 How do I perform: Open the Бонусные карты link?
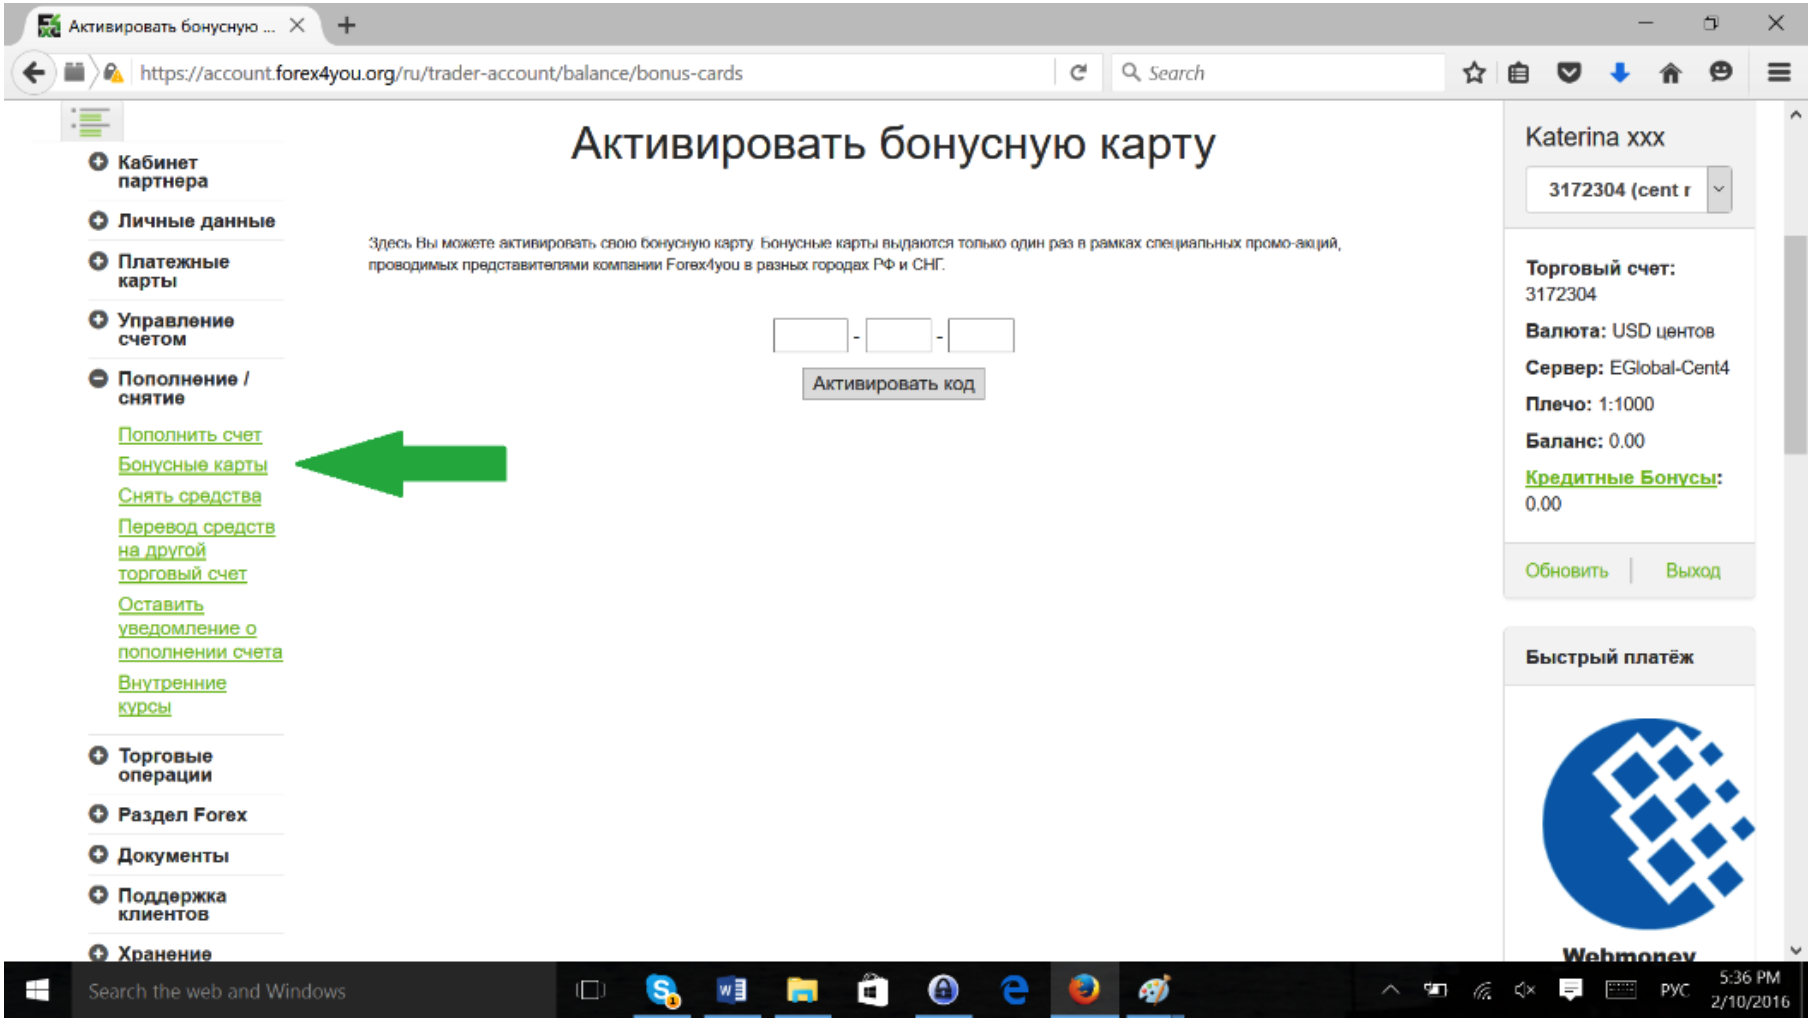(192, 465)
